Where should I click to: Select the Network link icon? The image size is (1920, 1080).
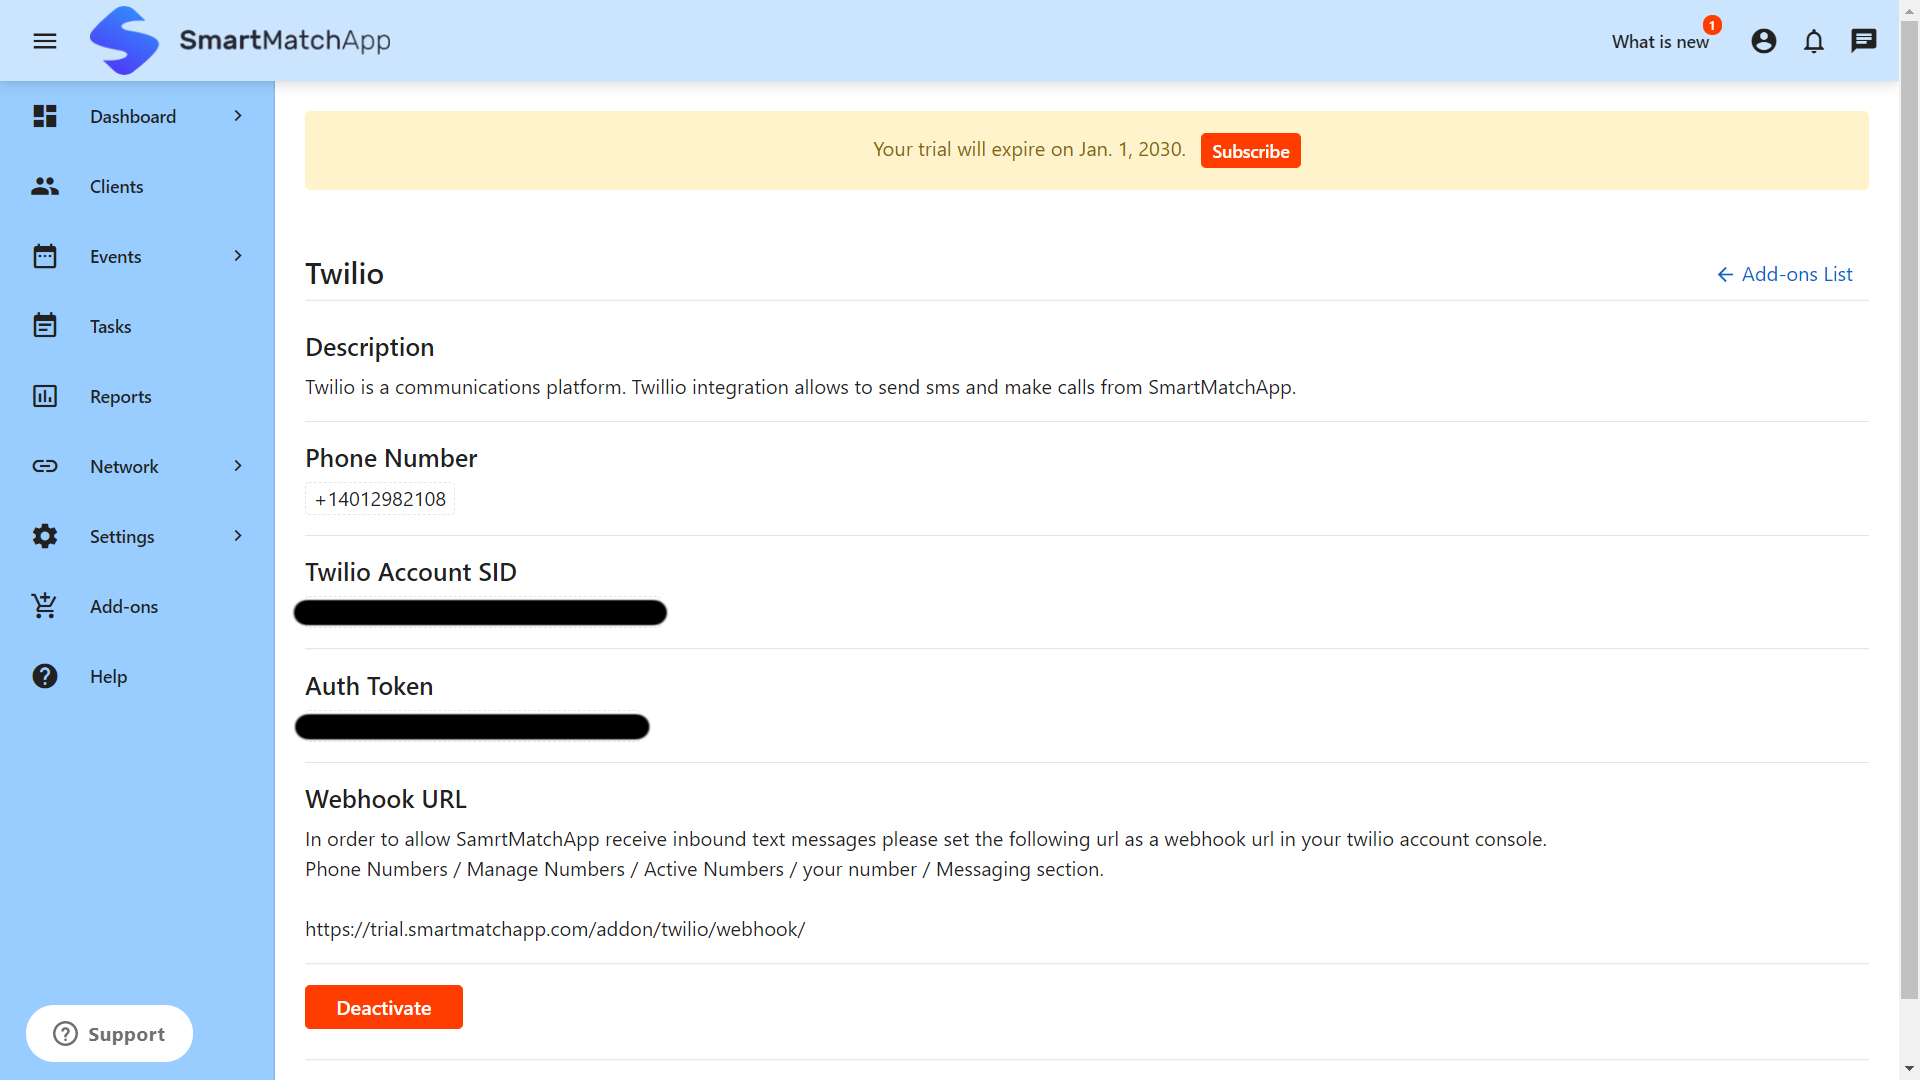pos(45,466)
